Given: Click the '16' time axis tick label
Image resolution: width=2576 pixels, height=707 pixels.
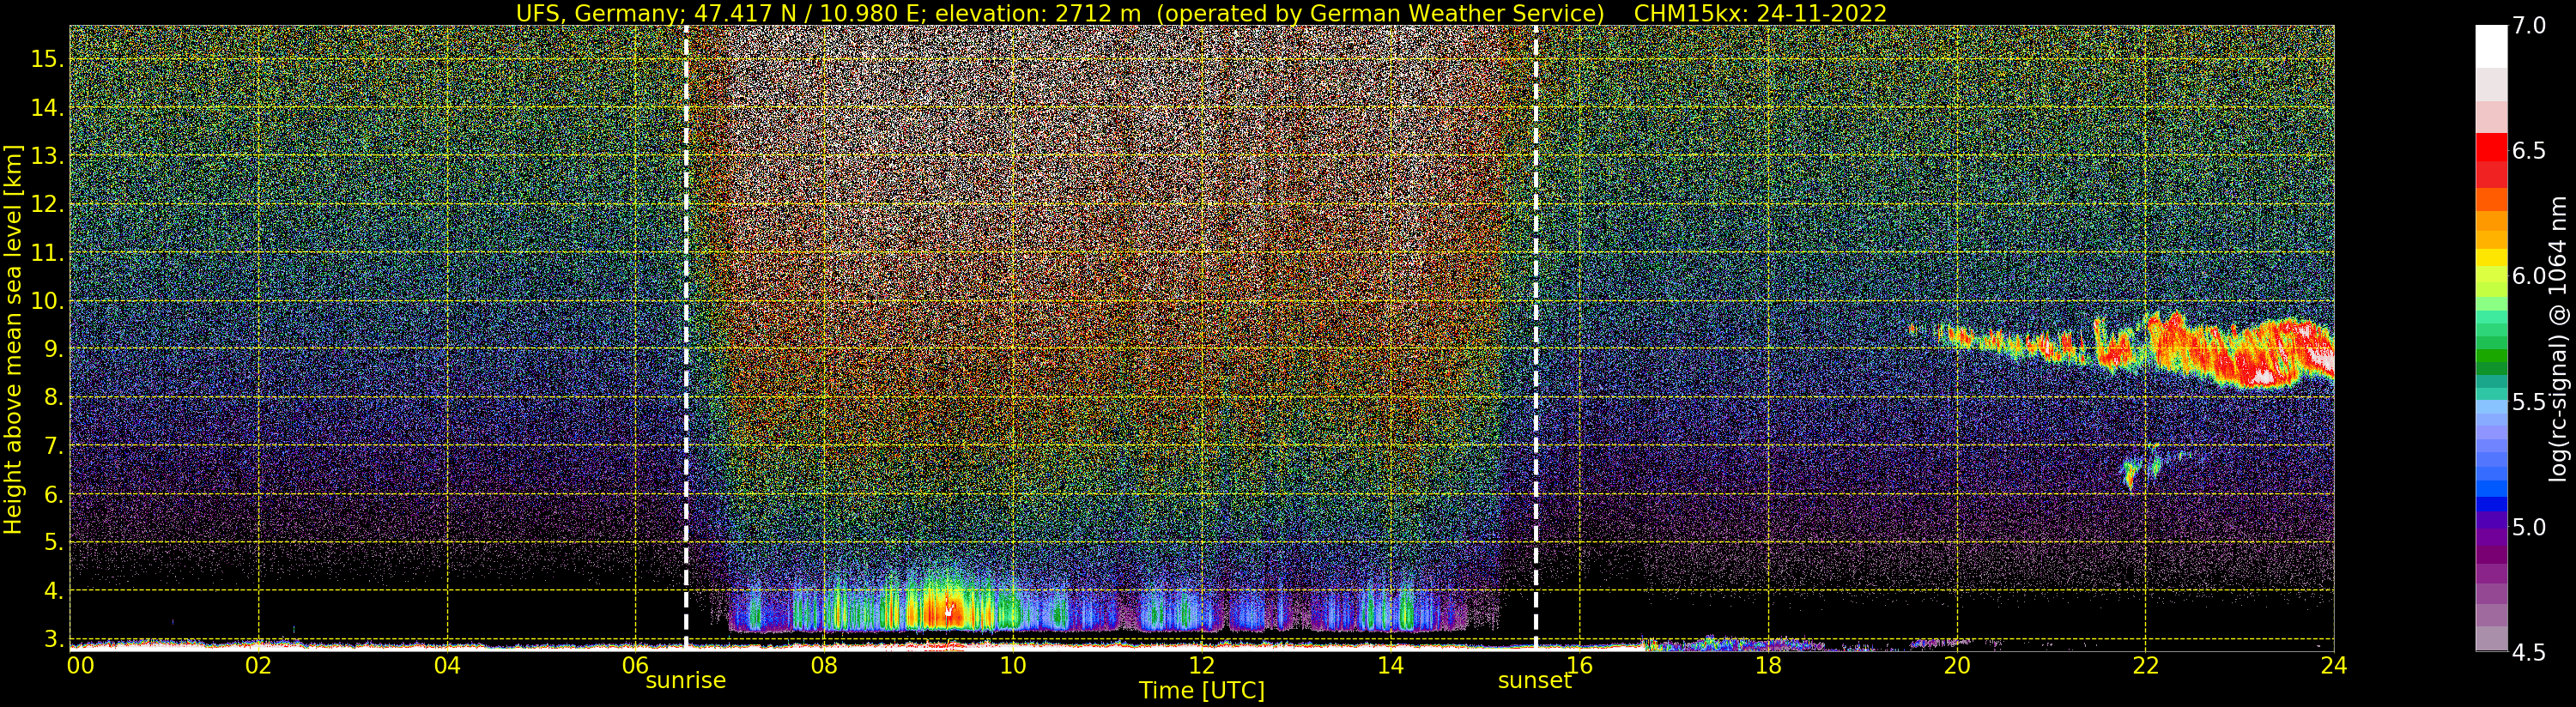Looking at the screenshot, I should pos(1579,665).
